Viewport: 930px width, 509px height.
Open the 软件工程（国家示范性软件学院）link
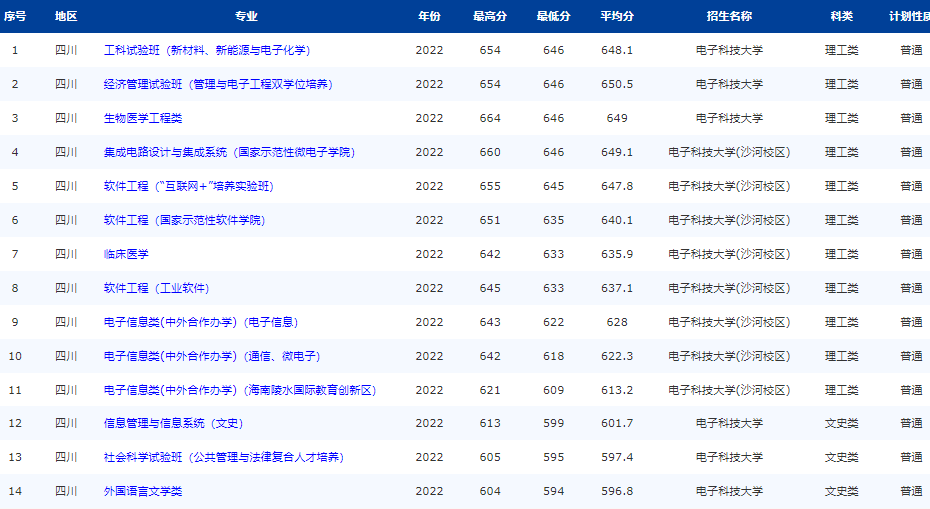click(x=184, y=220)
